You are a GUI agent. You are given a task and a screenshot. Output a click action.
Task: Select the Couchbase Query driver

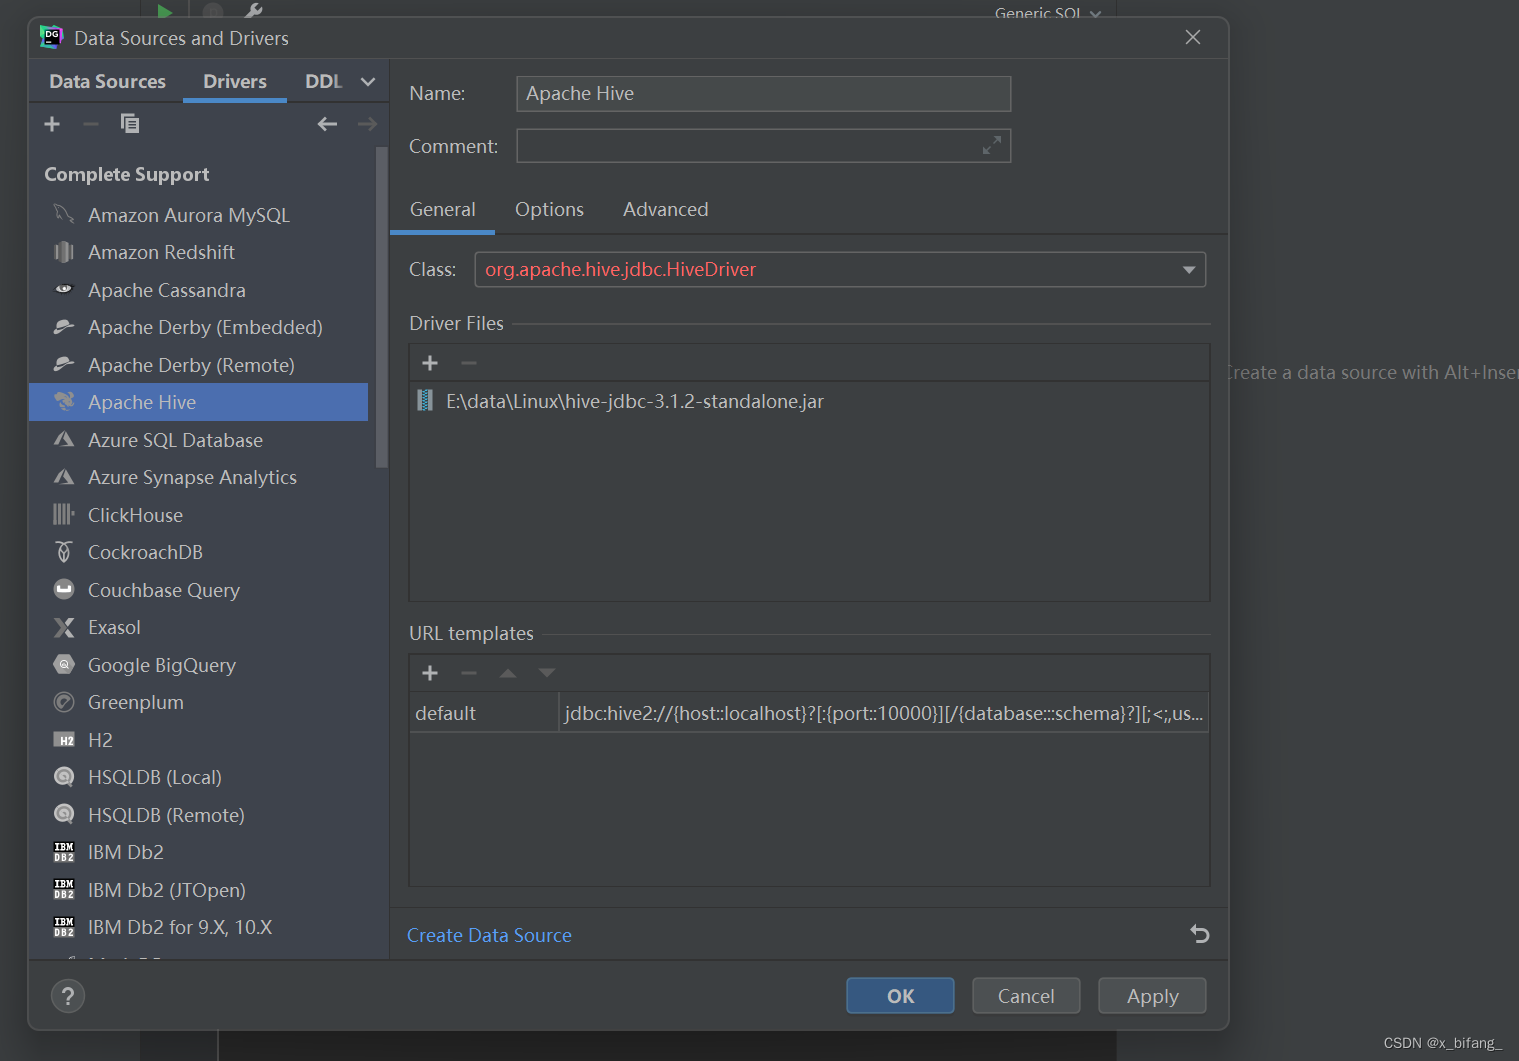[198, 590]
